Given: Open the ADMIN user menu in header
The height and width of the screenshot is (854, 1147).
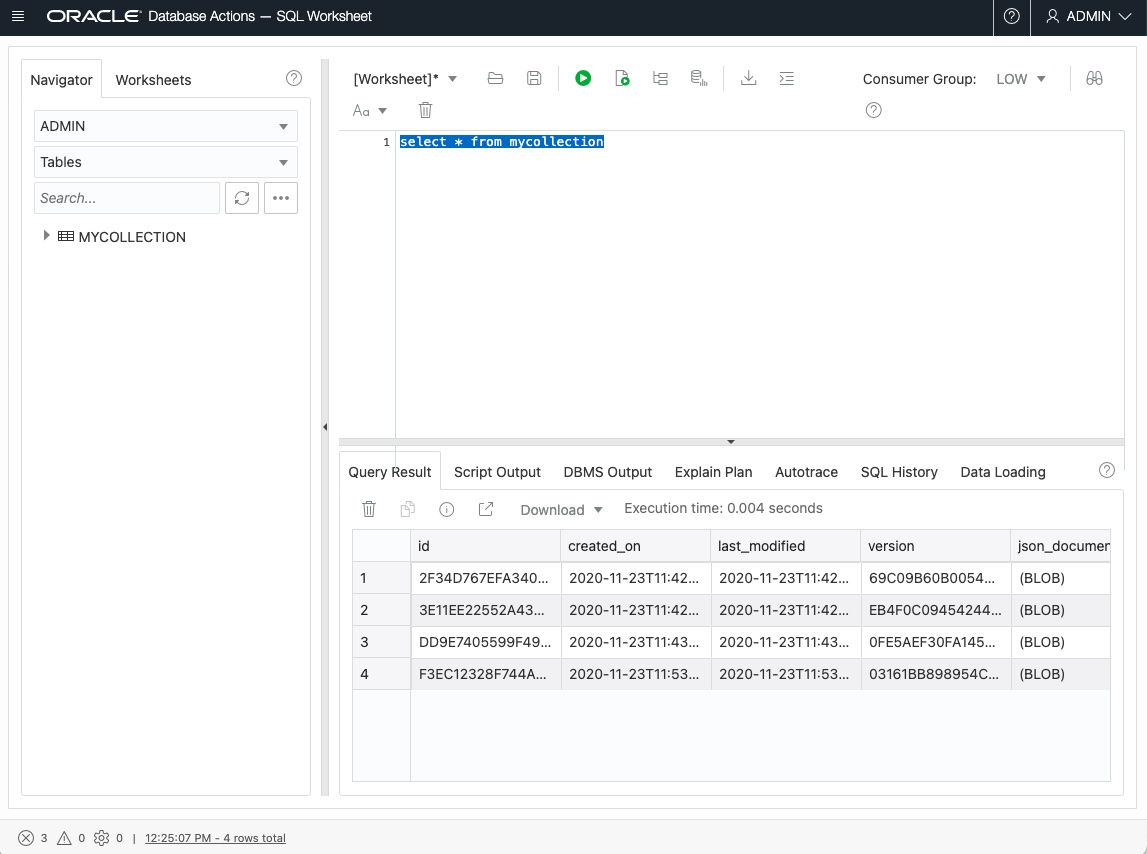Looking at the screenshot, I should pyautogui.click(x=1088, y=17).
